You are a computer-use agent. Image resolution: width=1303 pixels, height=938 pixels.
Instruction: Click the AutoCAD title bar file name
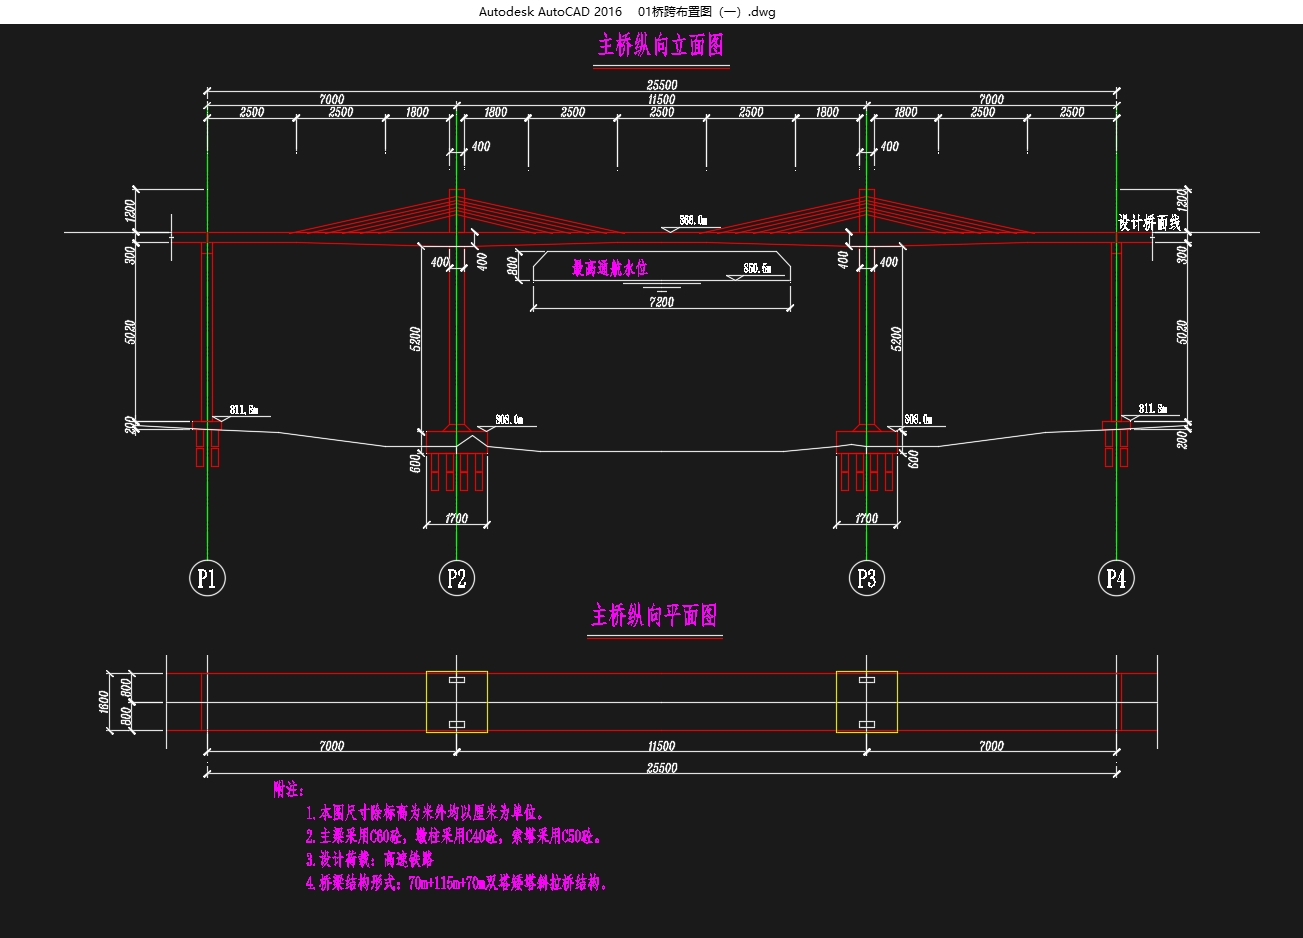coord(706,12)
